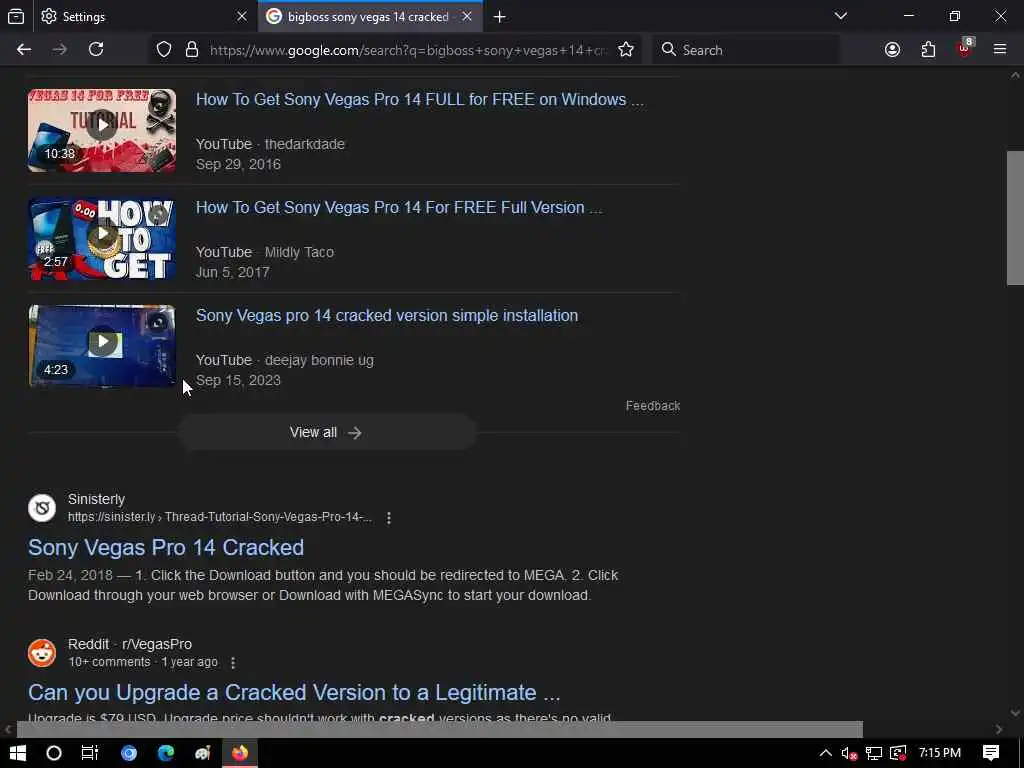The height and width of the screenshot is (768, 1024).
Task: Show hidden system tray icons
Action: click(x=825, y=753)
